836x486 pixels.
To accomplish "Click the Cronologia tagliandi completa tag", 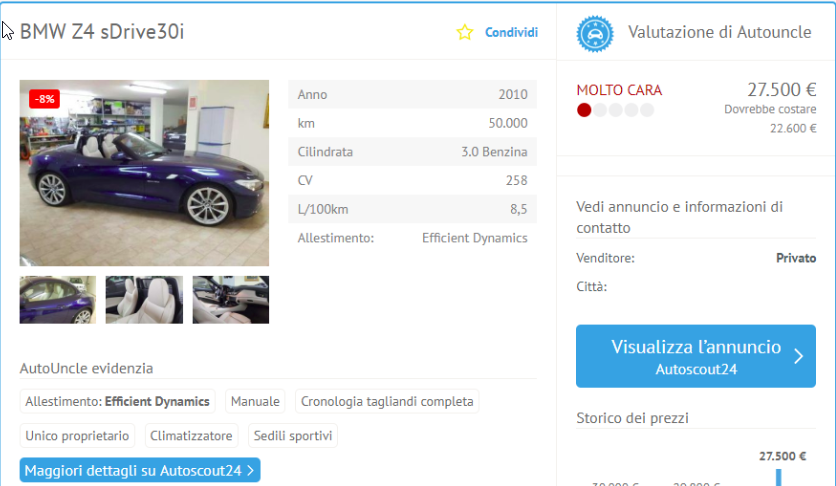I will [387, 401].
